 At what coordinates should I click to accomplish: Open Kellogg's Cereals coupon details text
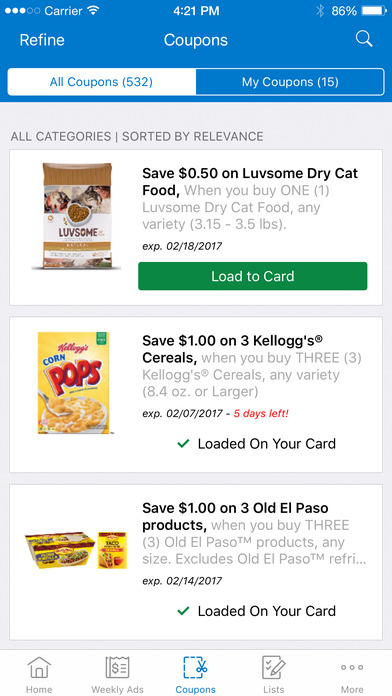pyautogui.click(x=253, y=366)
